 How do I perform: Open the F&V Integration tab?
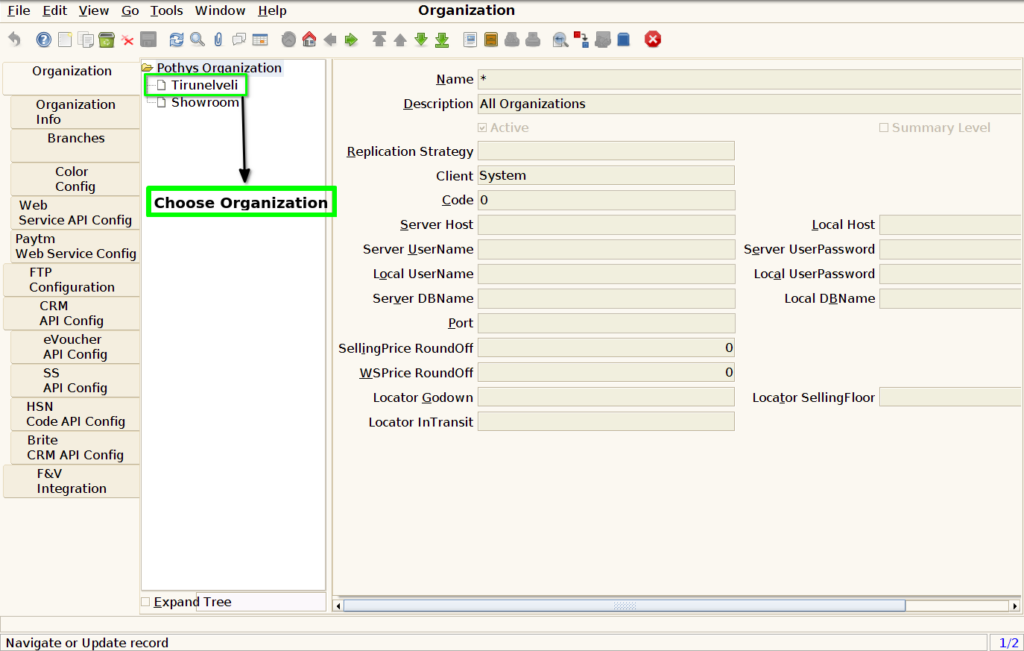point(72,481)
